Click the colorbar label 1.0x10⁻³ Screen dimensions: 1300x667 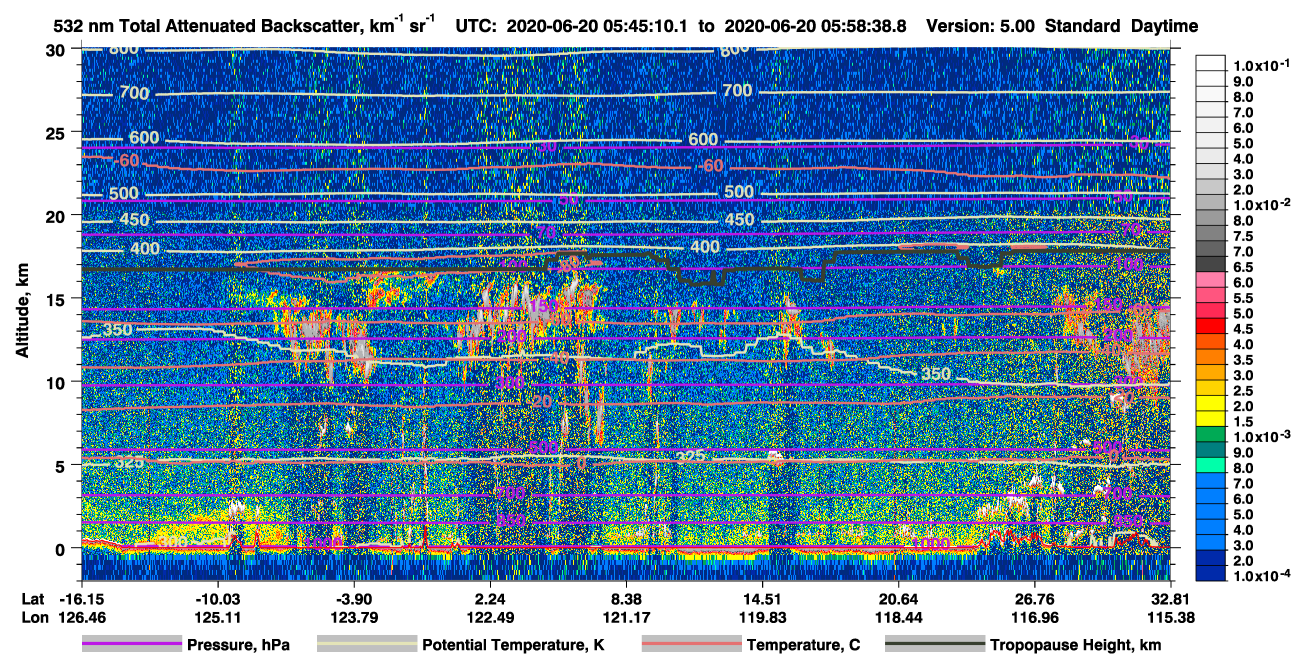tap(1264, 436)
